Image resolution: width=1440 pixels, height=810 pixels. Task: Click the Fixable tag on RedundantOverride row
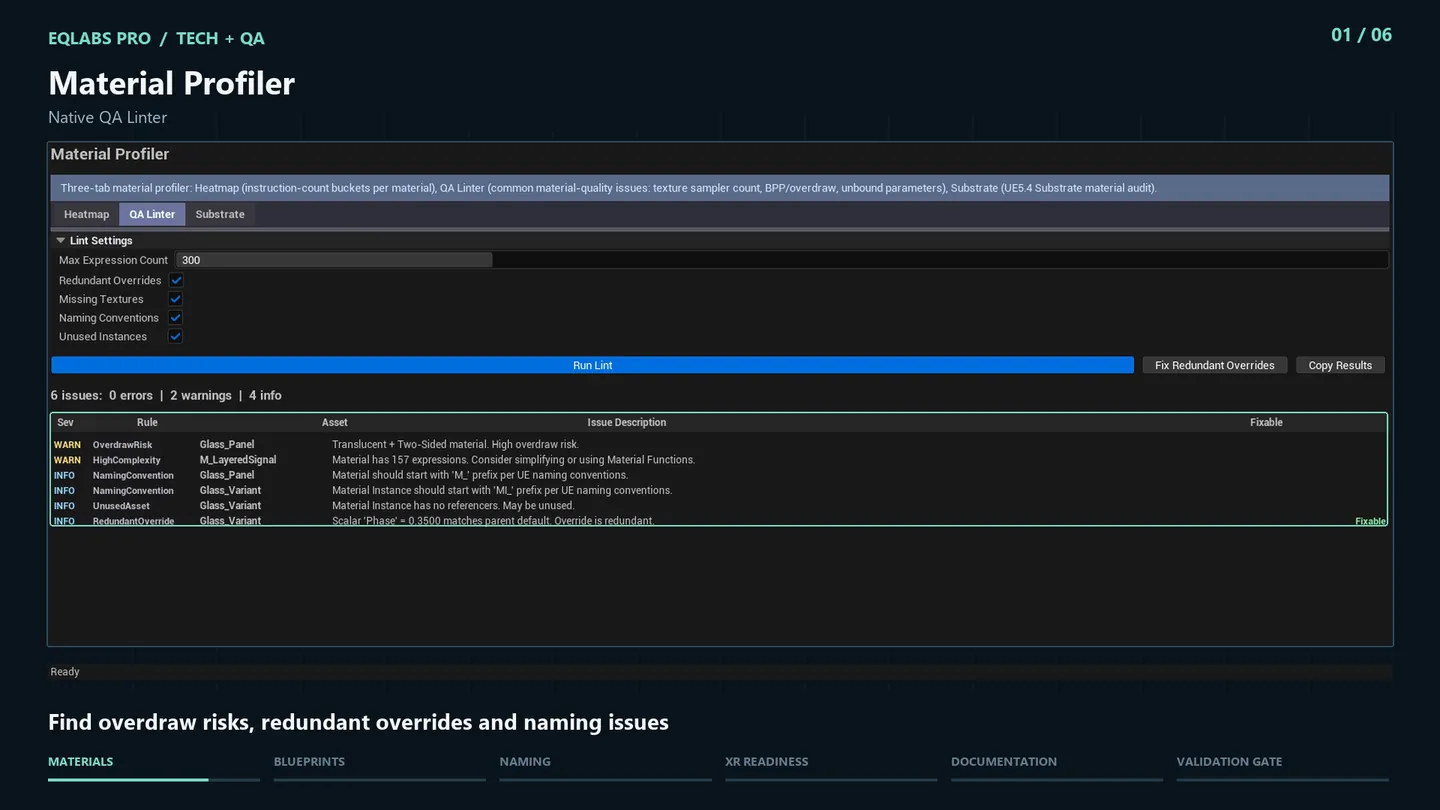1370,521
